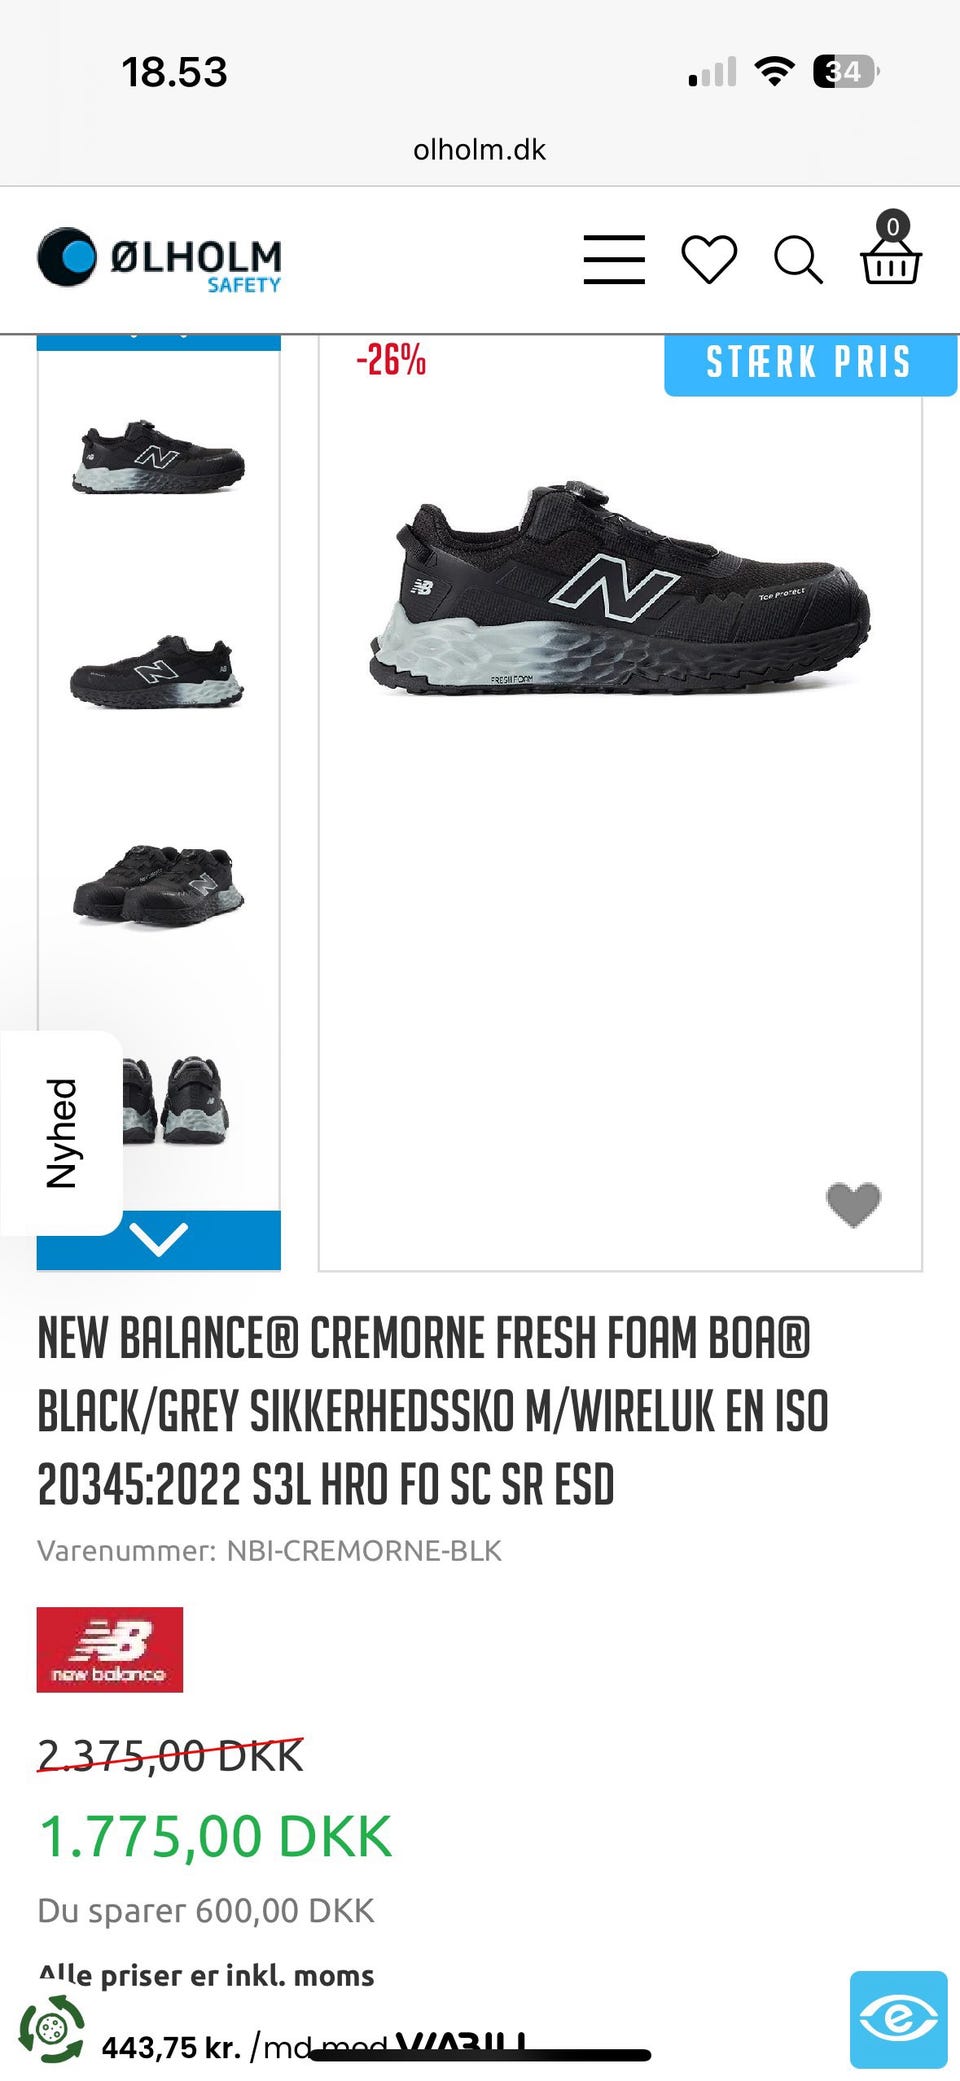Click the green cookie settings icon

click(50, 2030)
